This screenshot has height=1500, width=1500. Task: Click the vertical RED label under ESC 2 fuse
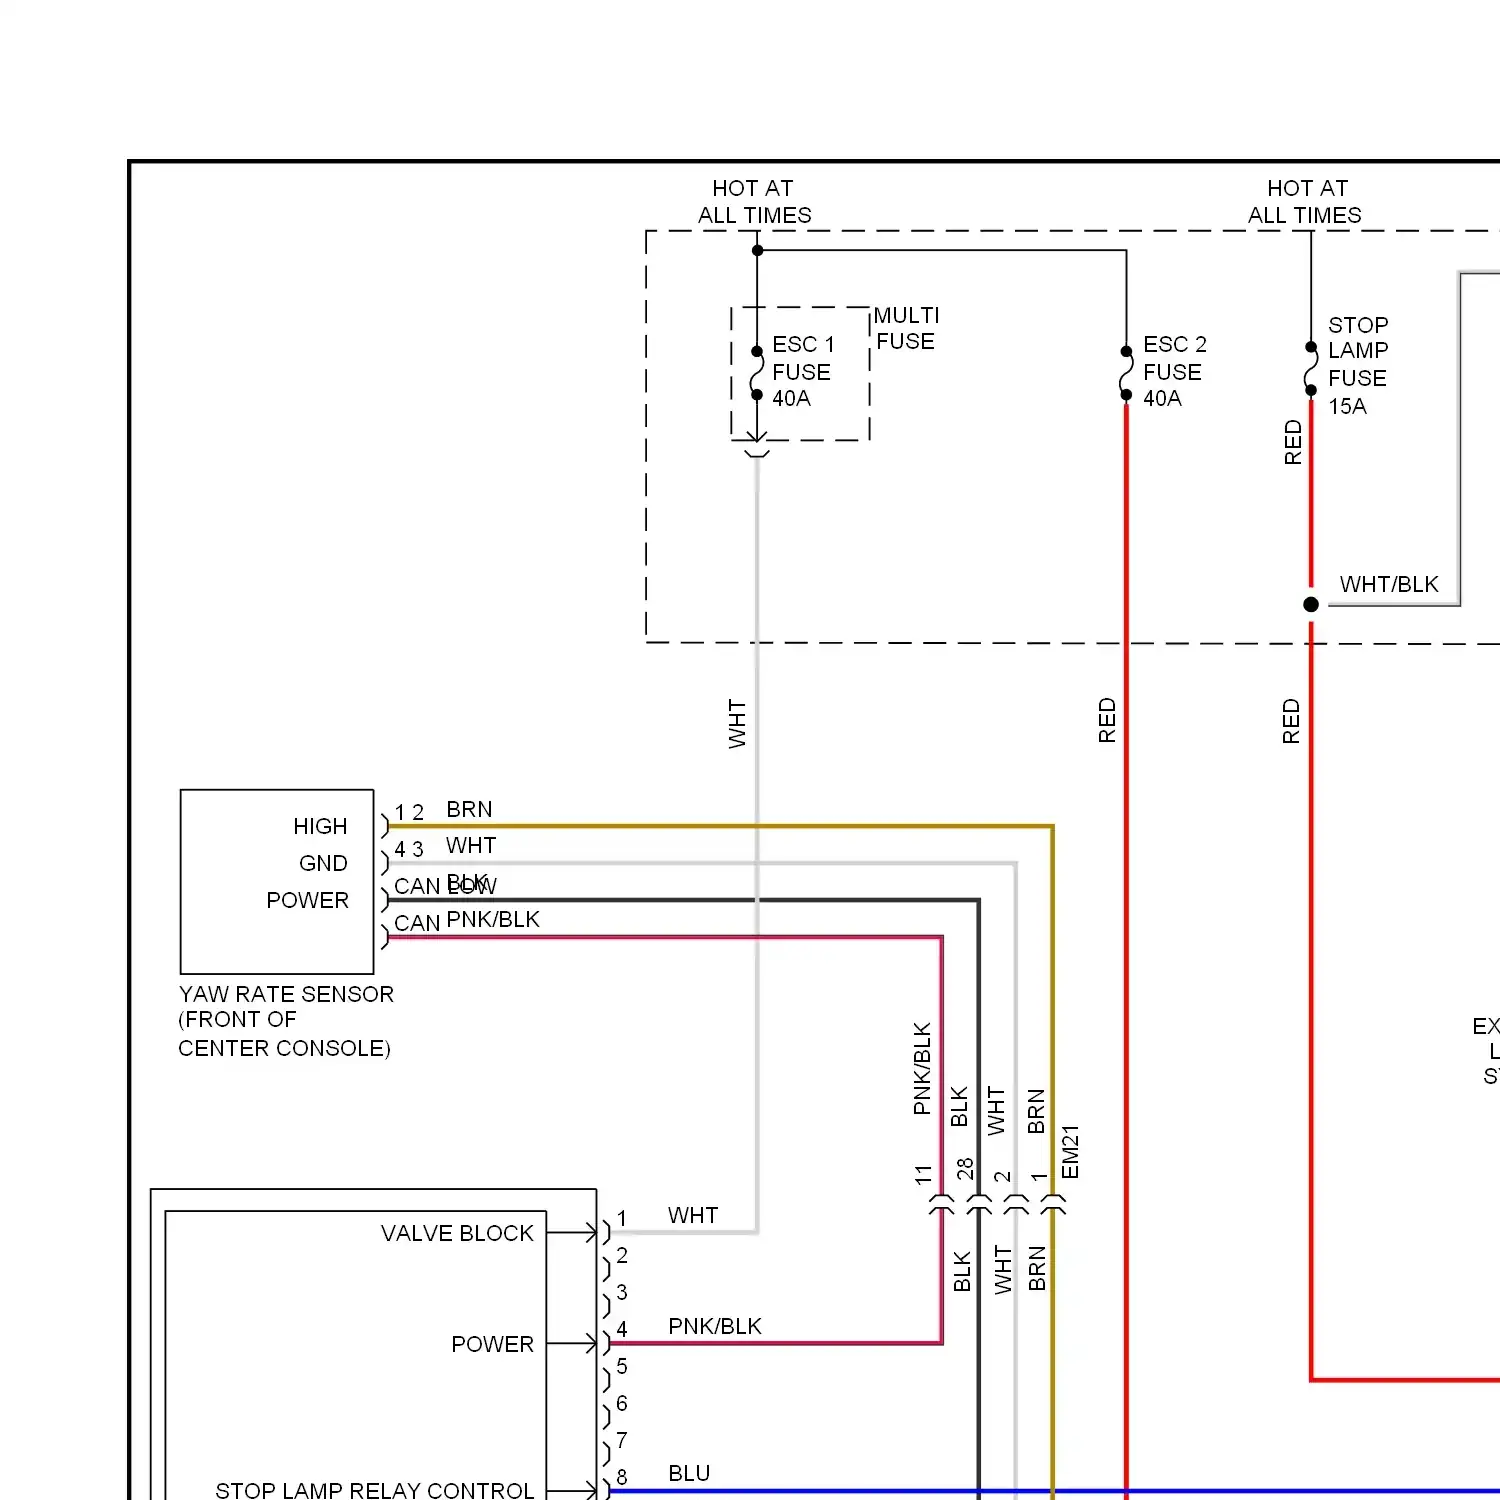1107,721
